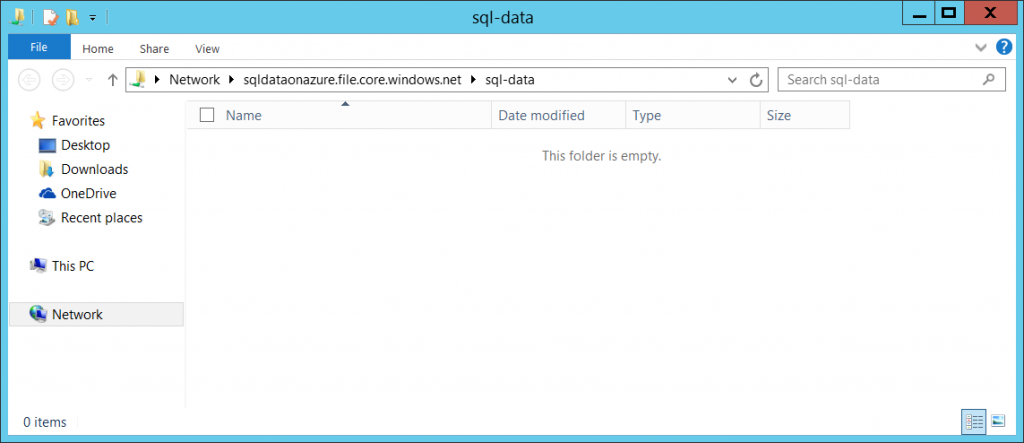
Task: Sort by Date modified column
Action: pyautogui.click(x=541, y=115)
